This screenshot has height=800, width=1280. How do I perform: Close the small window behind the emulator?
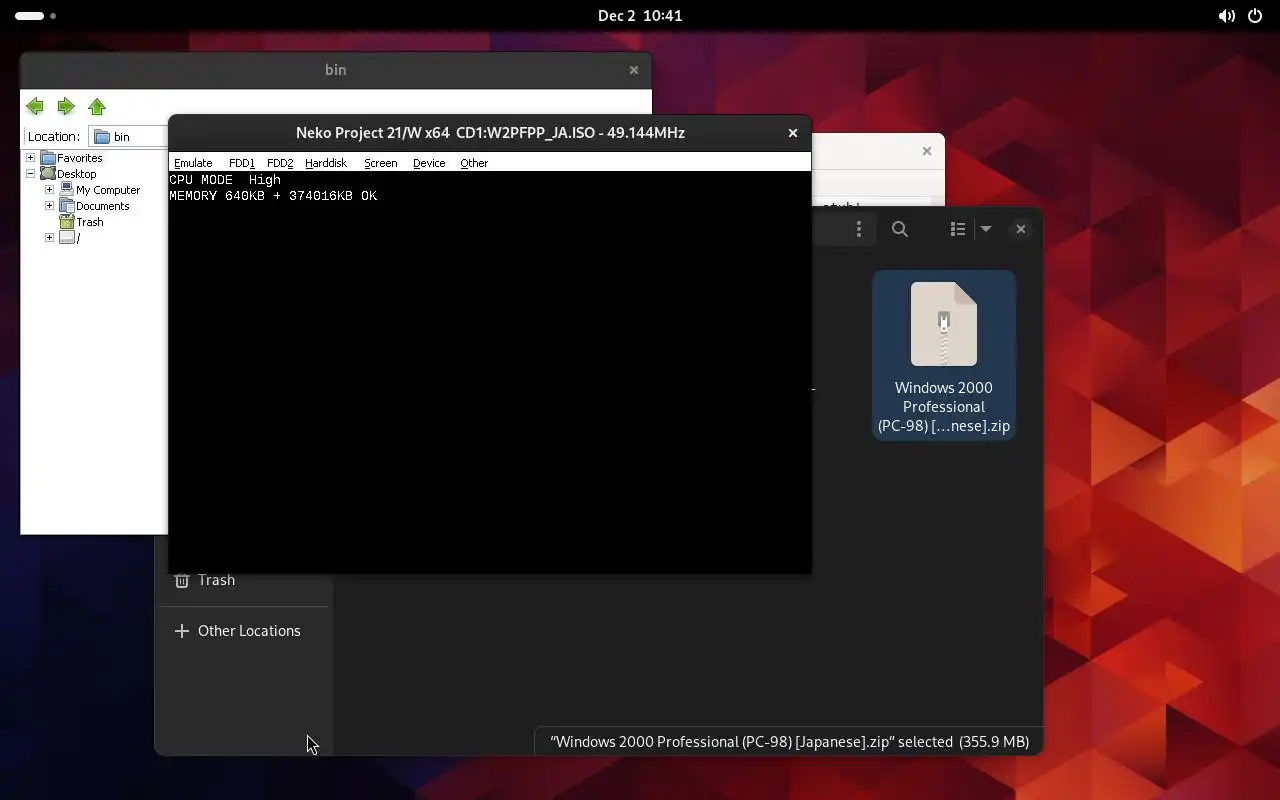[927, 151]
